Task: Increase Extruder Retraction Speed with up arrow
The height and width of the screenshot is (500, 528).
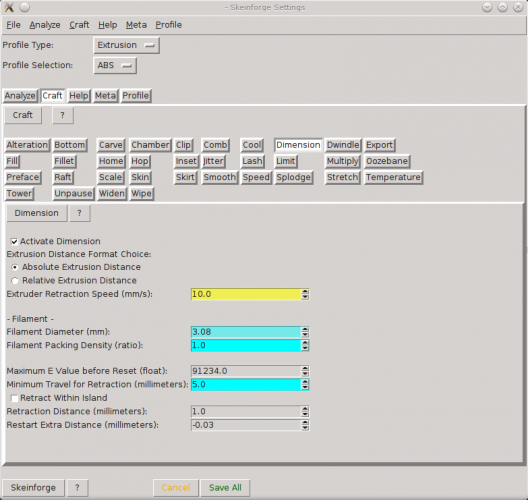Action: click(x=305, y=292)
